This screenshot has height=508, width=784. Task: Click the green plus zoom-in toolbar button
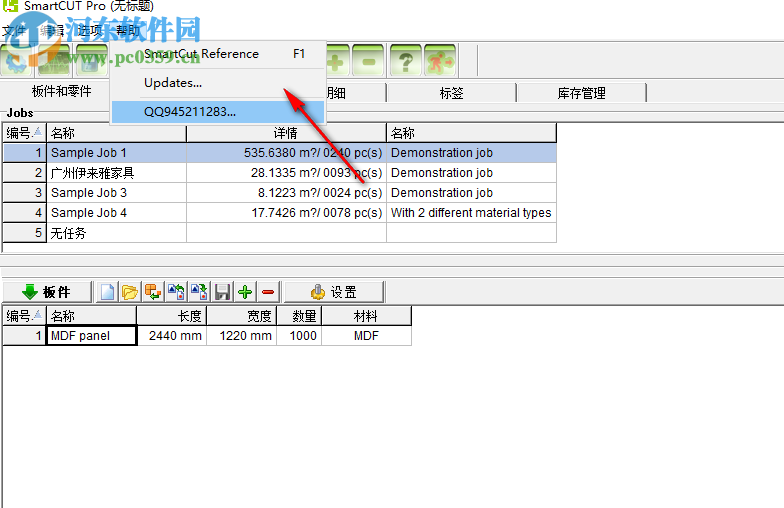coord(336,60)
